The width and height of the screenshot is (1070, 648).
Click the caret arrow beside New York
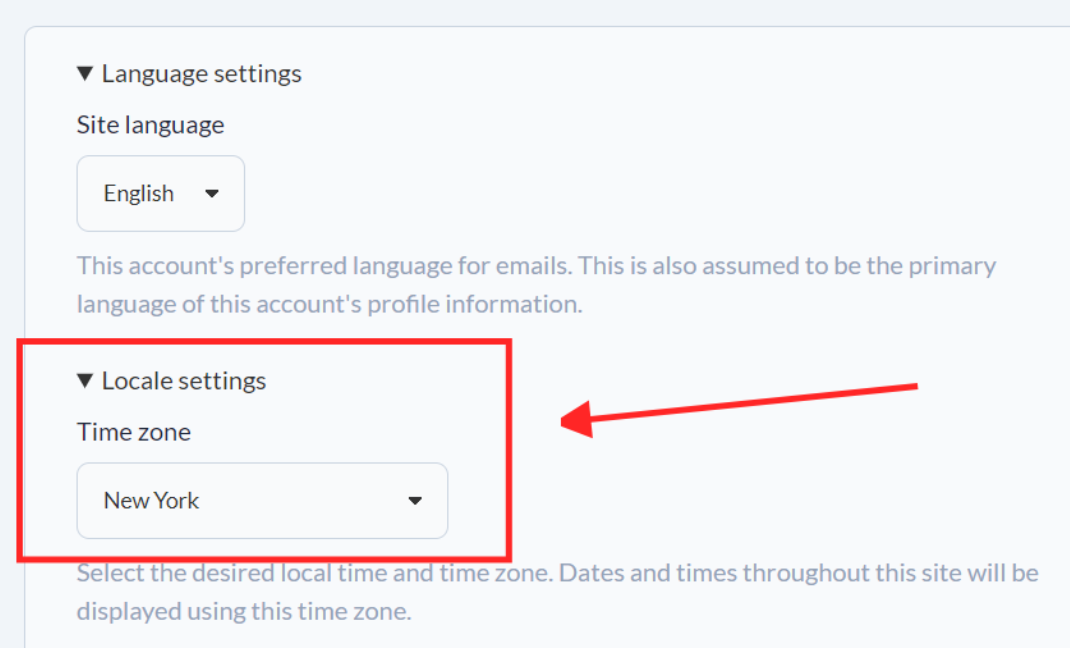click(415, 501)
